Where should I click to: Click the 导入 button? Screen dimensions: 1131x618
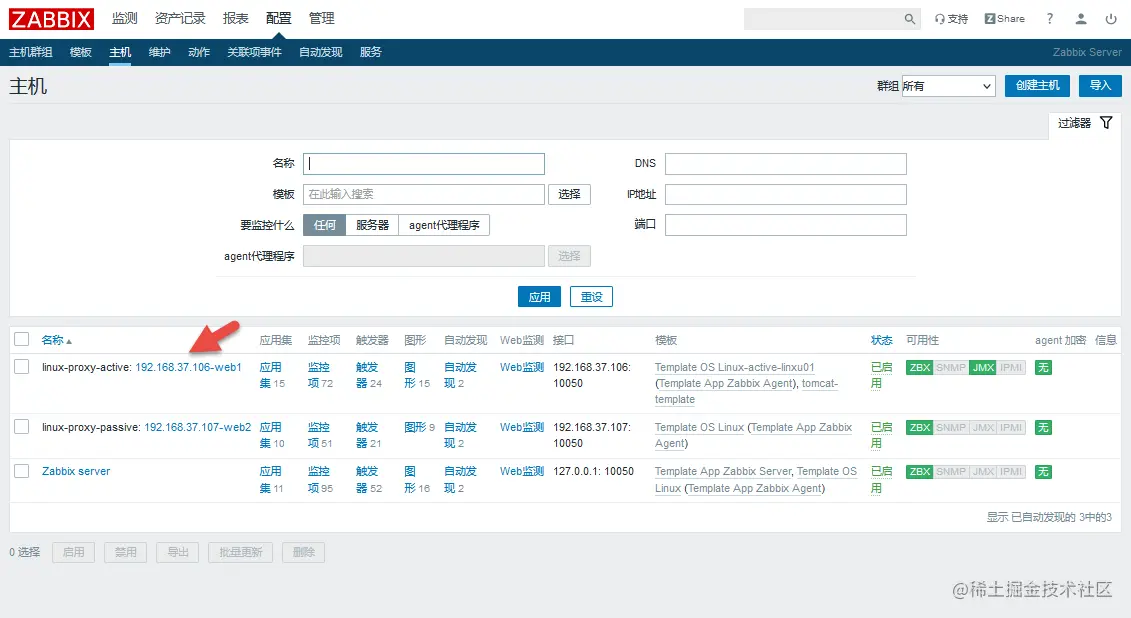[1100, 85]
